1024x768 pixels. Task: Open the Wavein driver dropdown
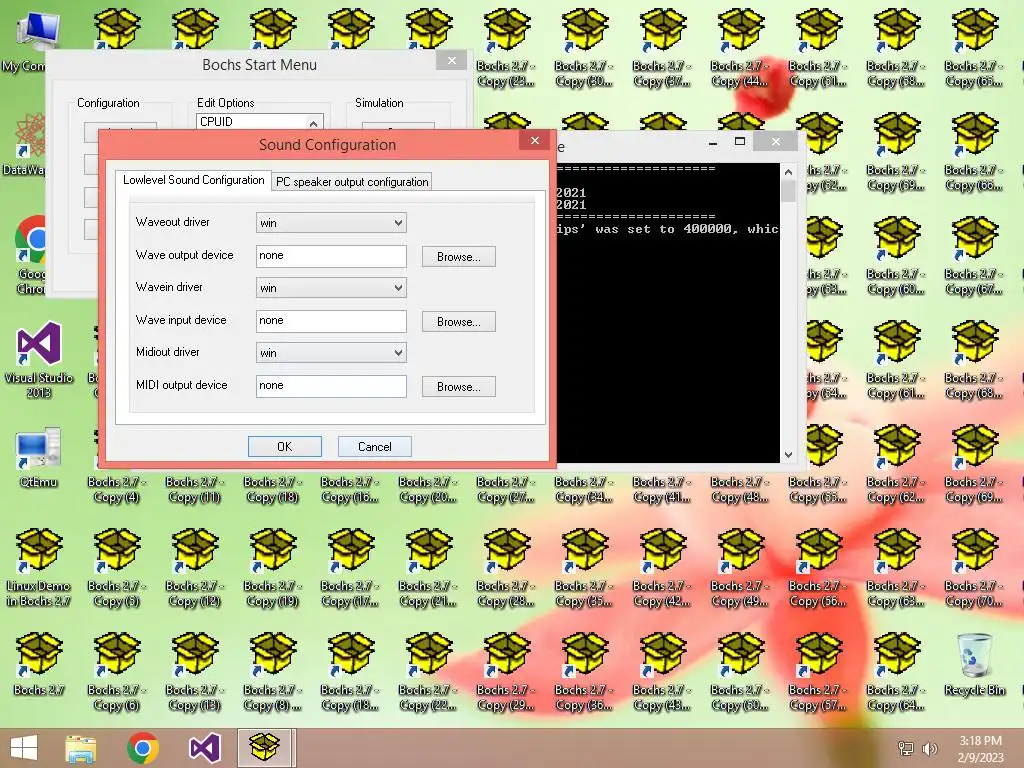click(x=331, y=288)
